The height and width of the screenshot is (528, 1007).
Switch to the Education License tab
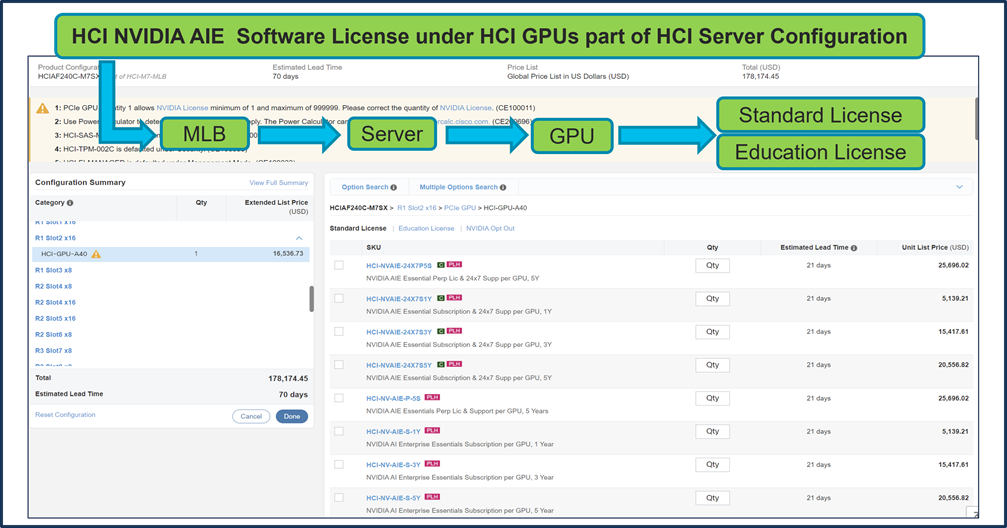coord(426,228)
